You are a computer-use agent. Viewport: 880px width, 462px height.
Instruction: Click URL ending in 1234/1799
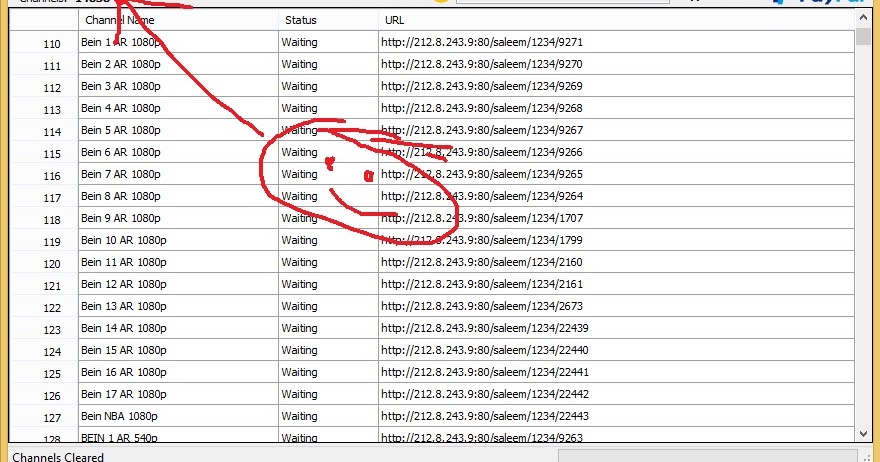point(482,240)
